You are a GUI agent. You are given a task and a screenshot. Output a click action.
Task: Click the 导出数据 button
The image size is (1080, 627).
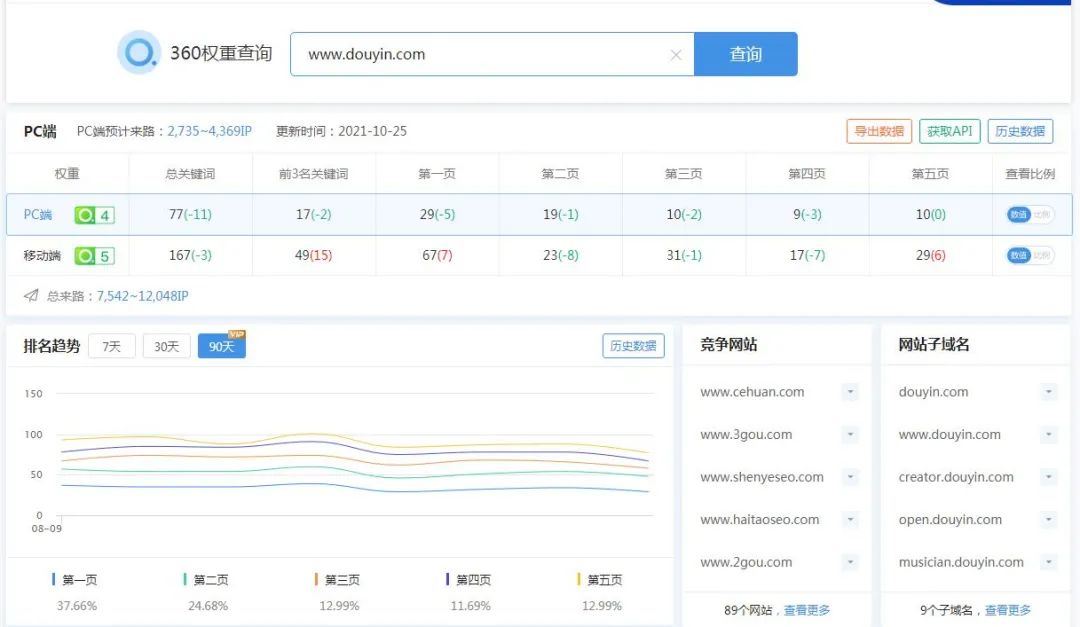click(x=879, y=131)
